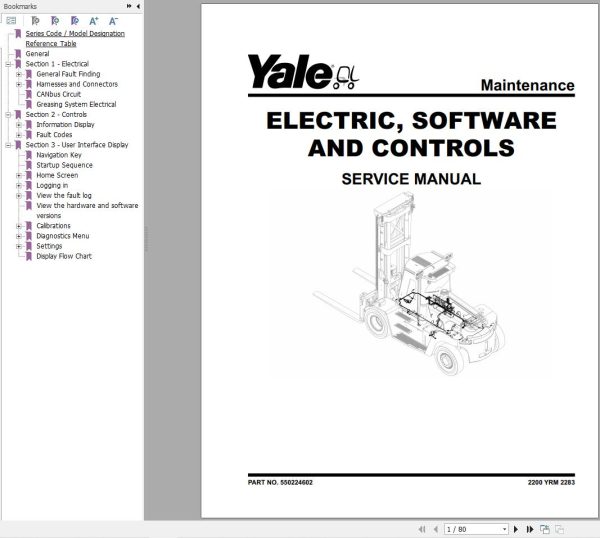
Task: Open Navigation Key bookmark
Action: [x=59, y=155]
